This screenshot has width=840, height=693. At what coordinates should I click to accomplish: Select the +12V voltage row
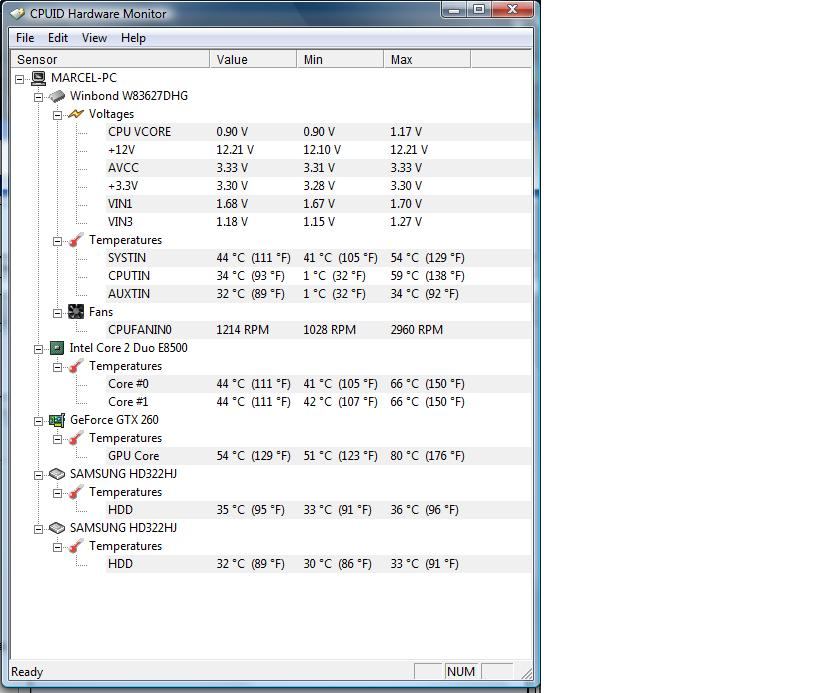click(319, 150)
